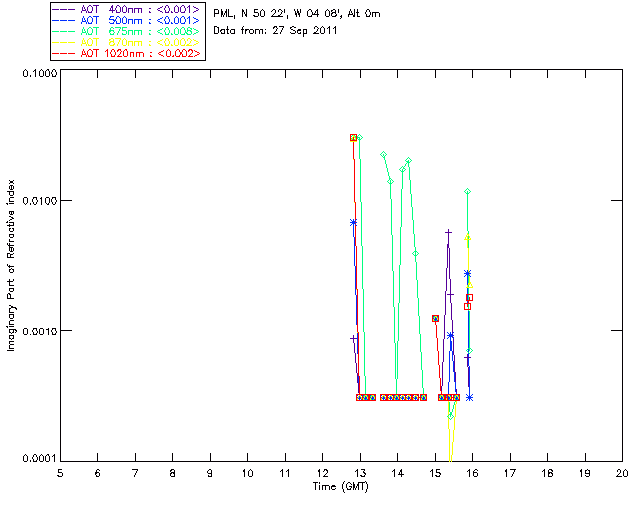Click the 'Imaginary Part of Refractive index' axis label
640x512 pixels.
pyautogui.click(x=11, y=265)
